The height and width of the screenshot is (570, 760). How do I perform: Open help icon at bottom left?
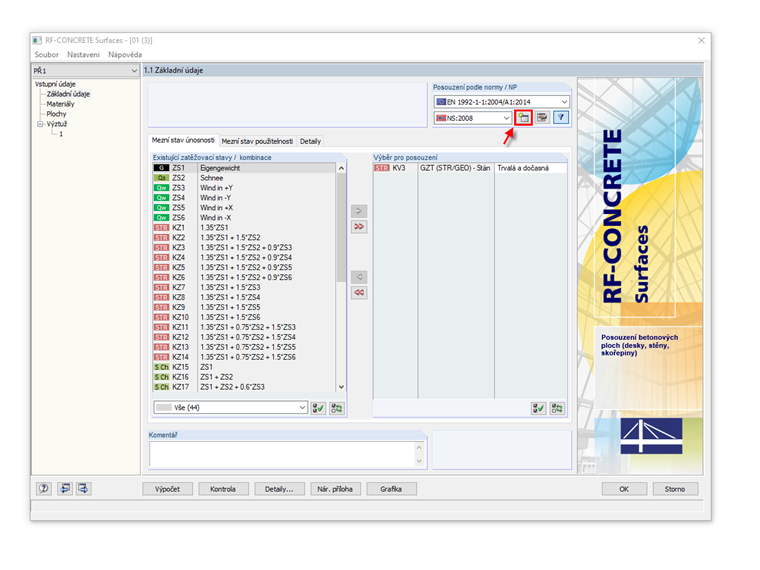click(x=44, y=489)
